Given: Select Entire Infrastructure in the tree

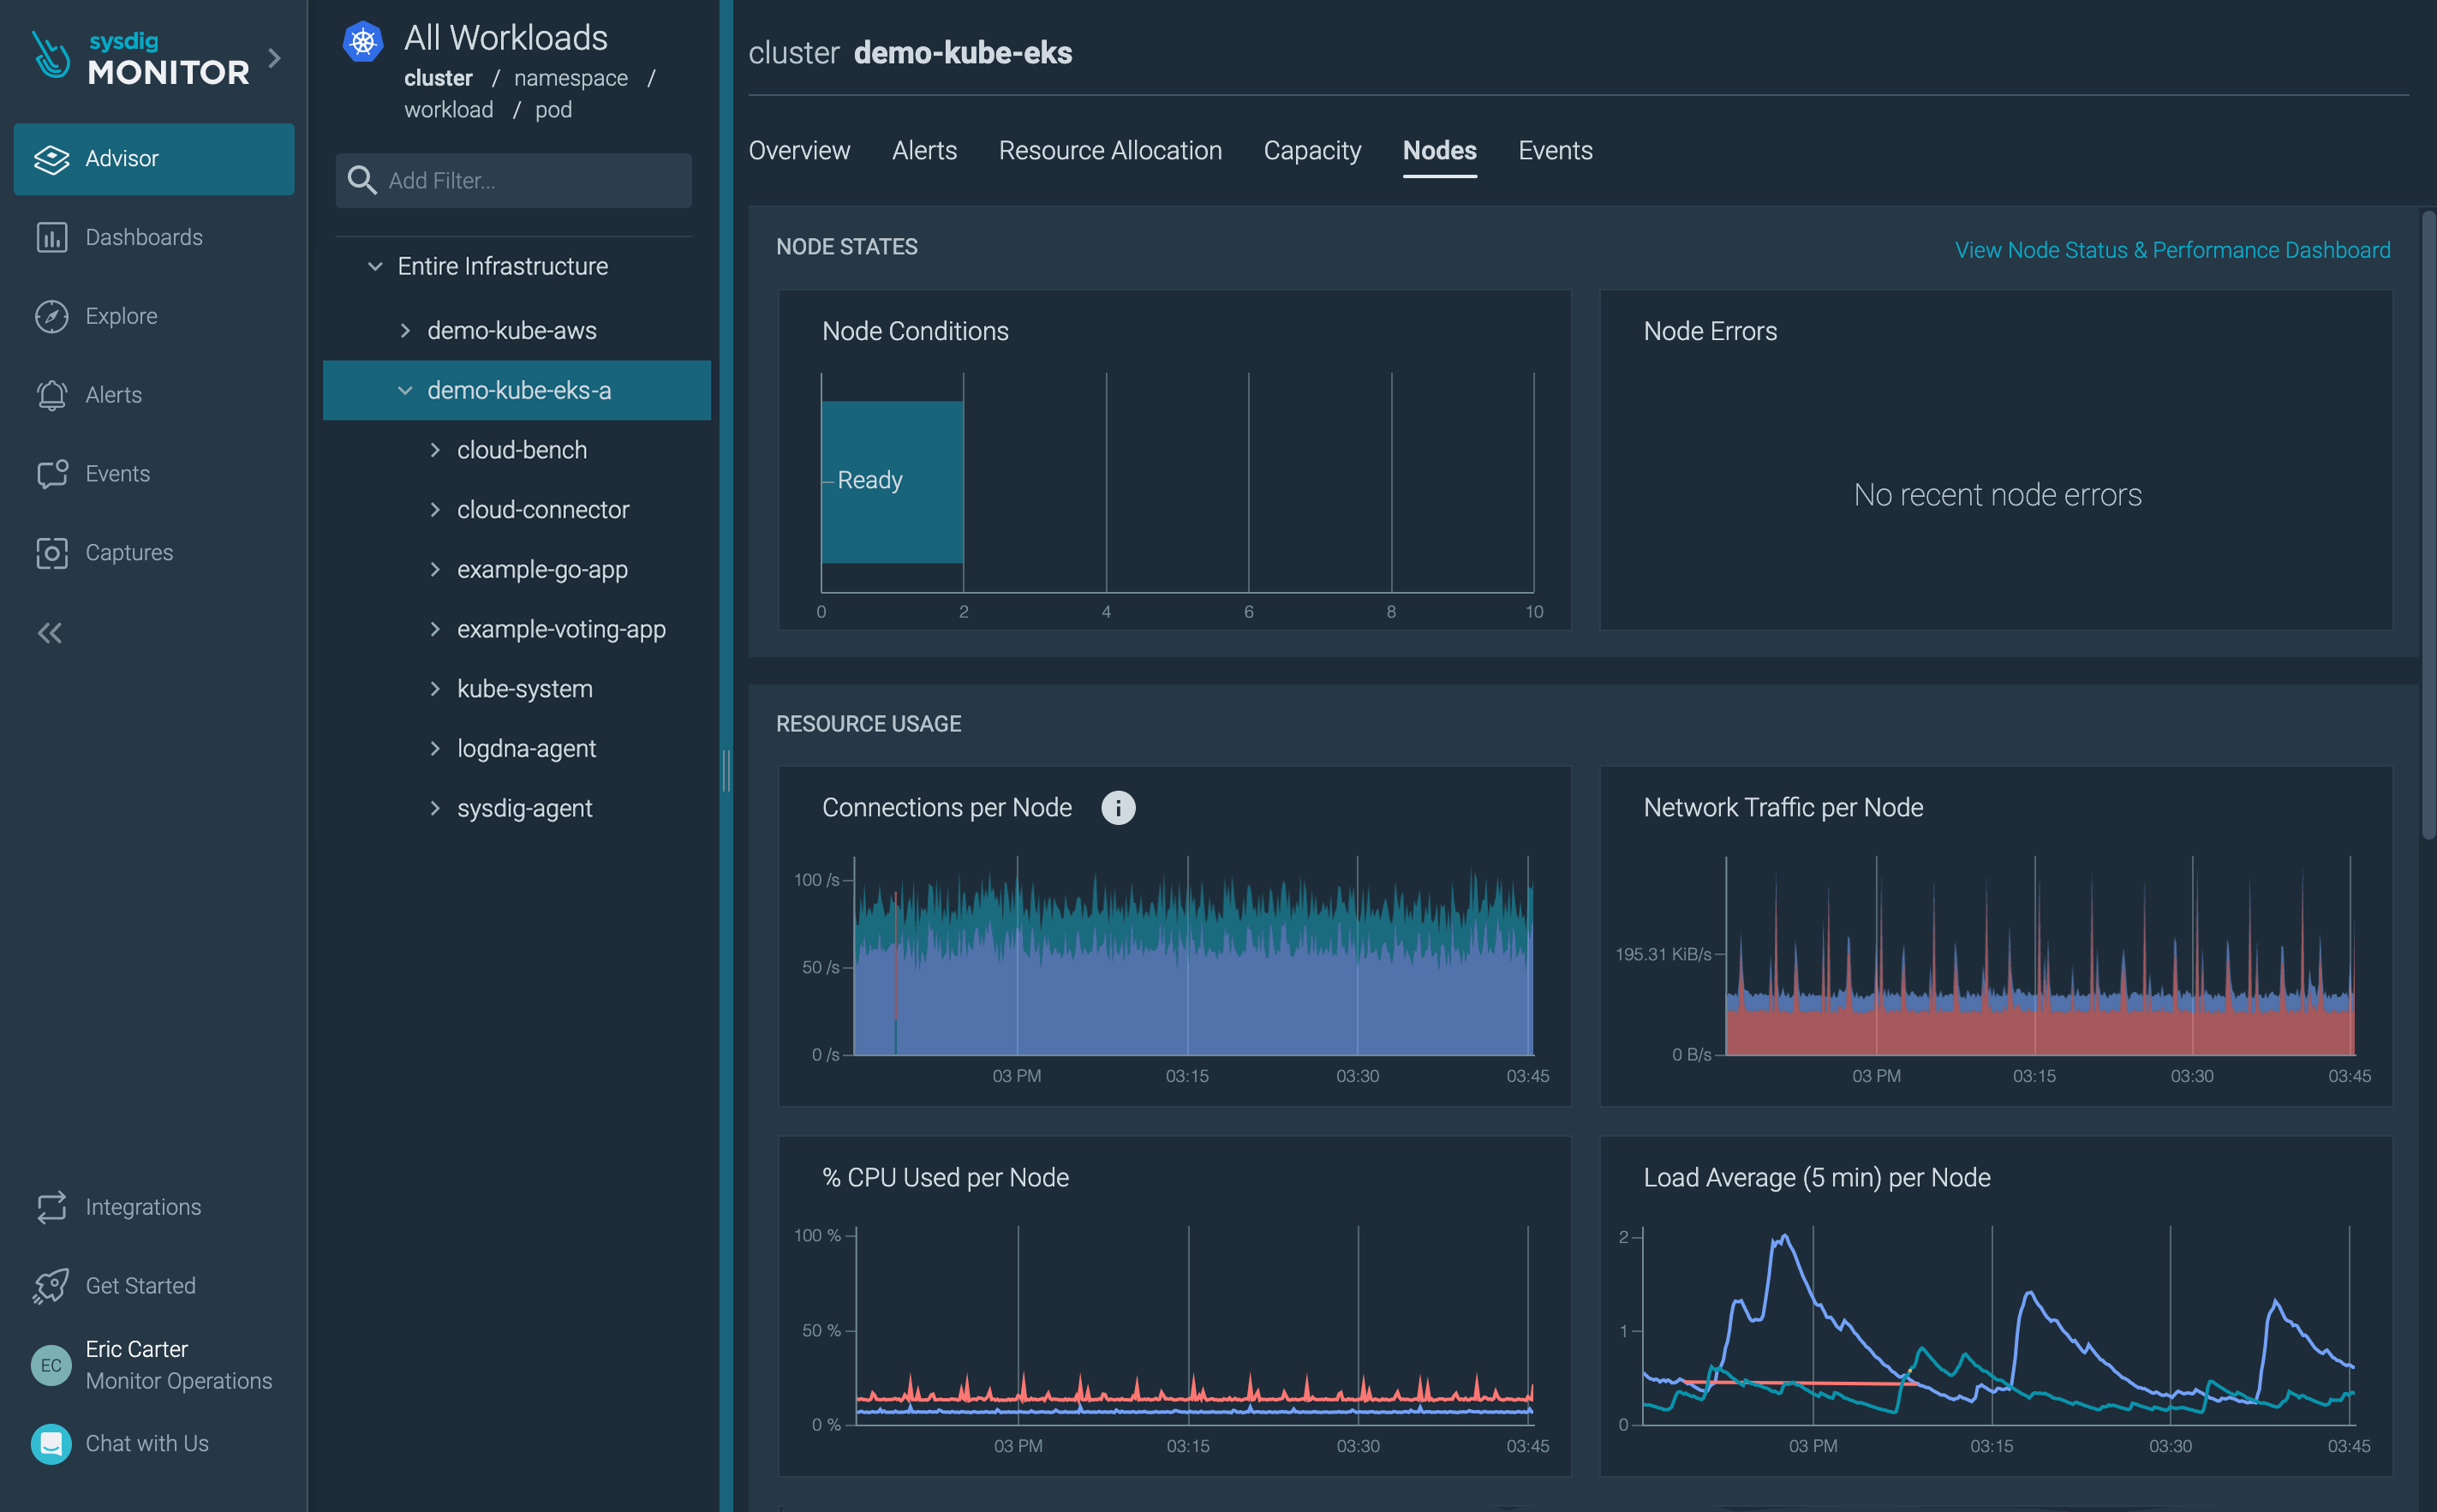Looking at the screenshot, I should coord(502,266).
